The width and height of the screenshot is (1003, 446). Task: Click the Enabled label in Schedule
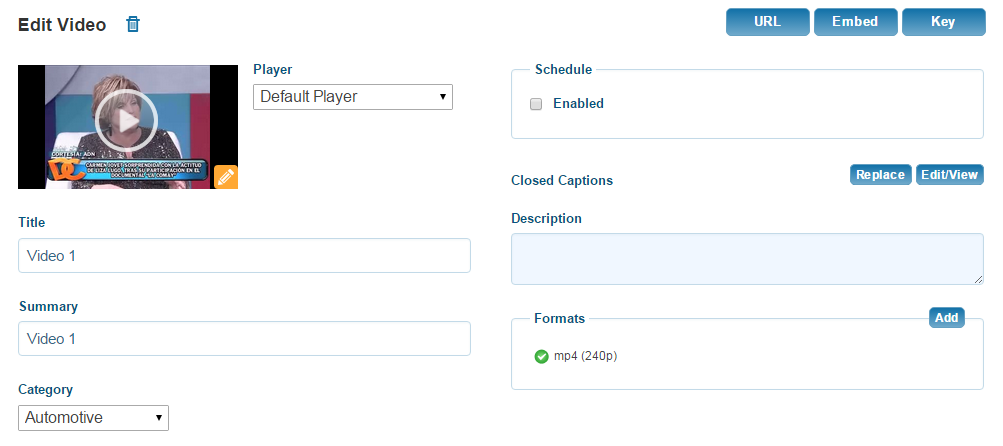tap(578, 104)
